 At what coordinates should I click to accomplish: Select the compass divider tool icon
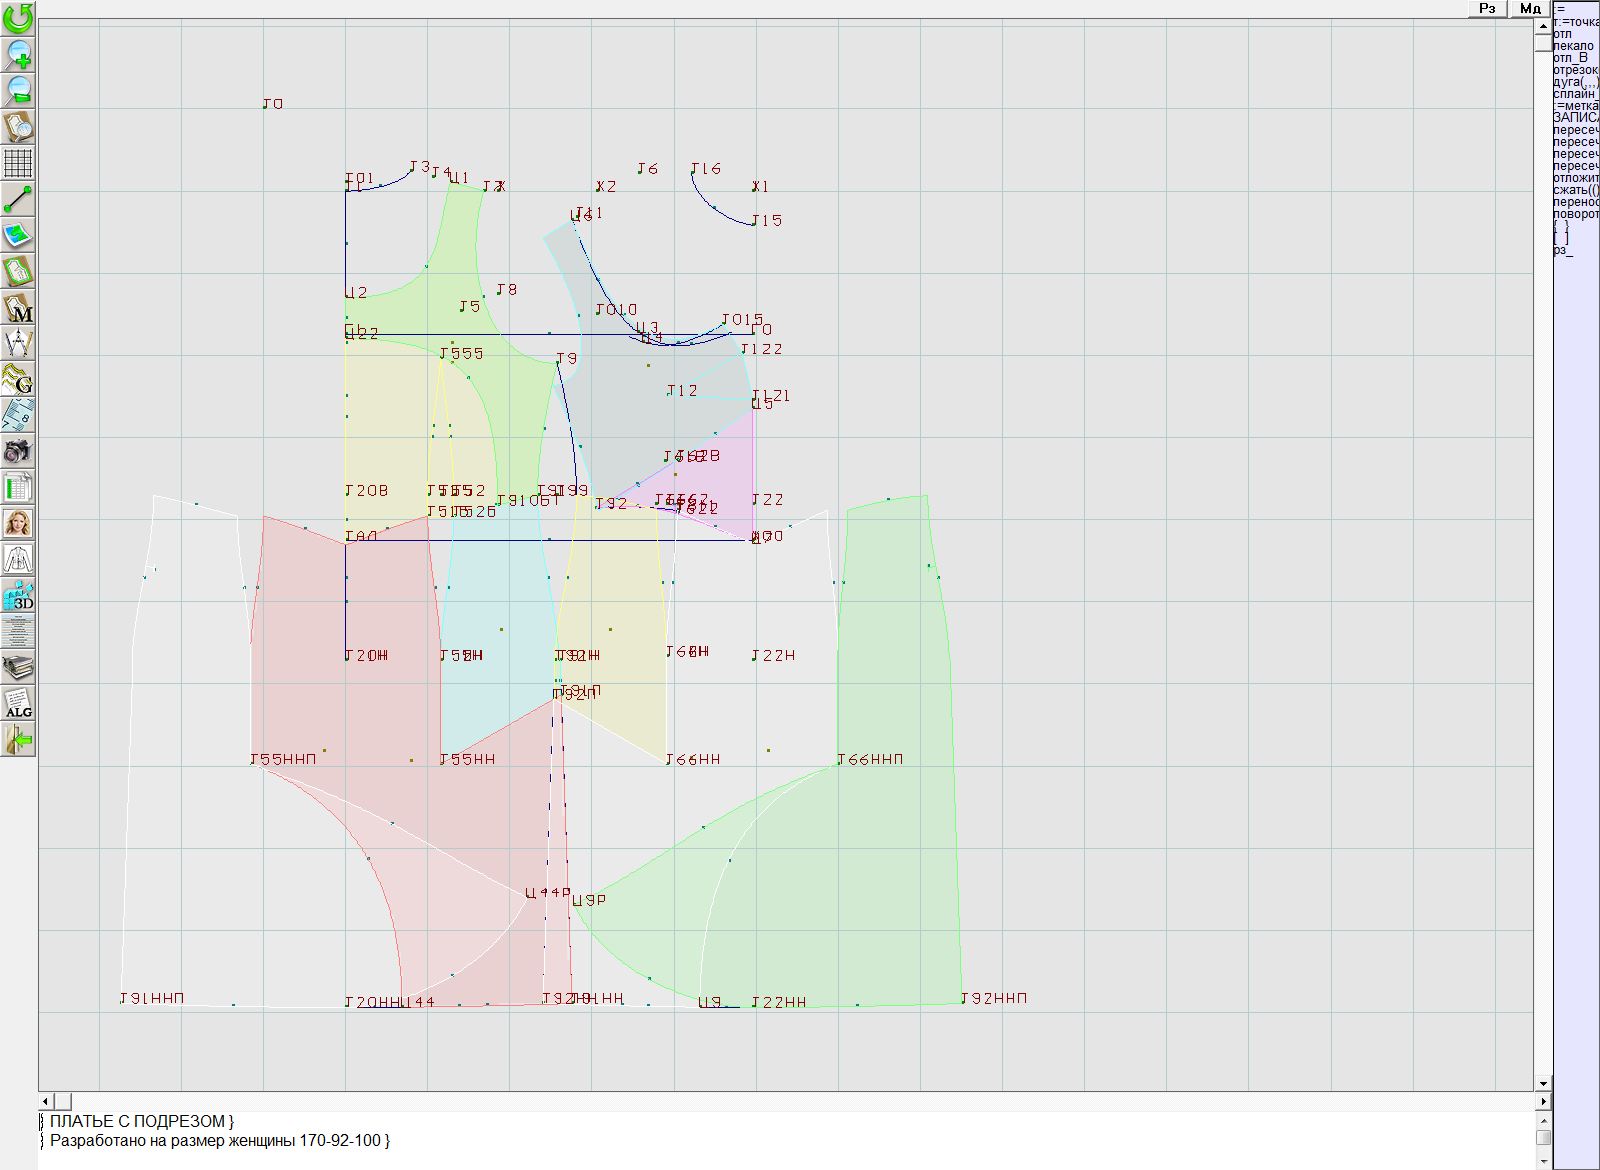pos(18,343)
